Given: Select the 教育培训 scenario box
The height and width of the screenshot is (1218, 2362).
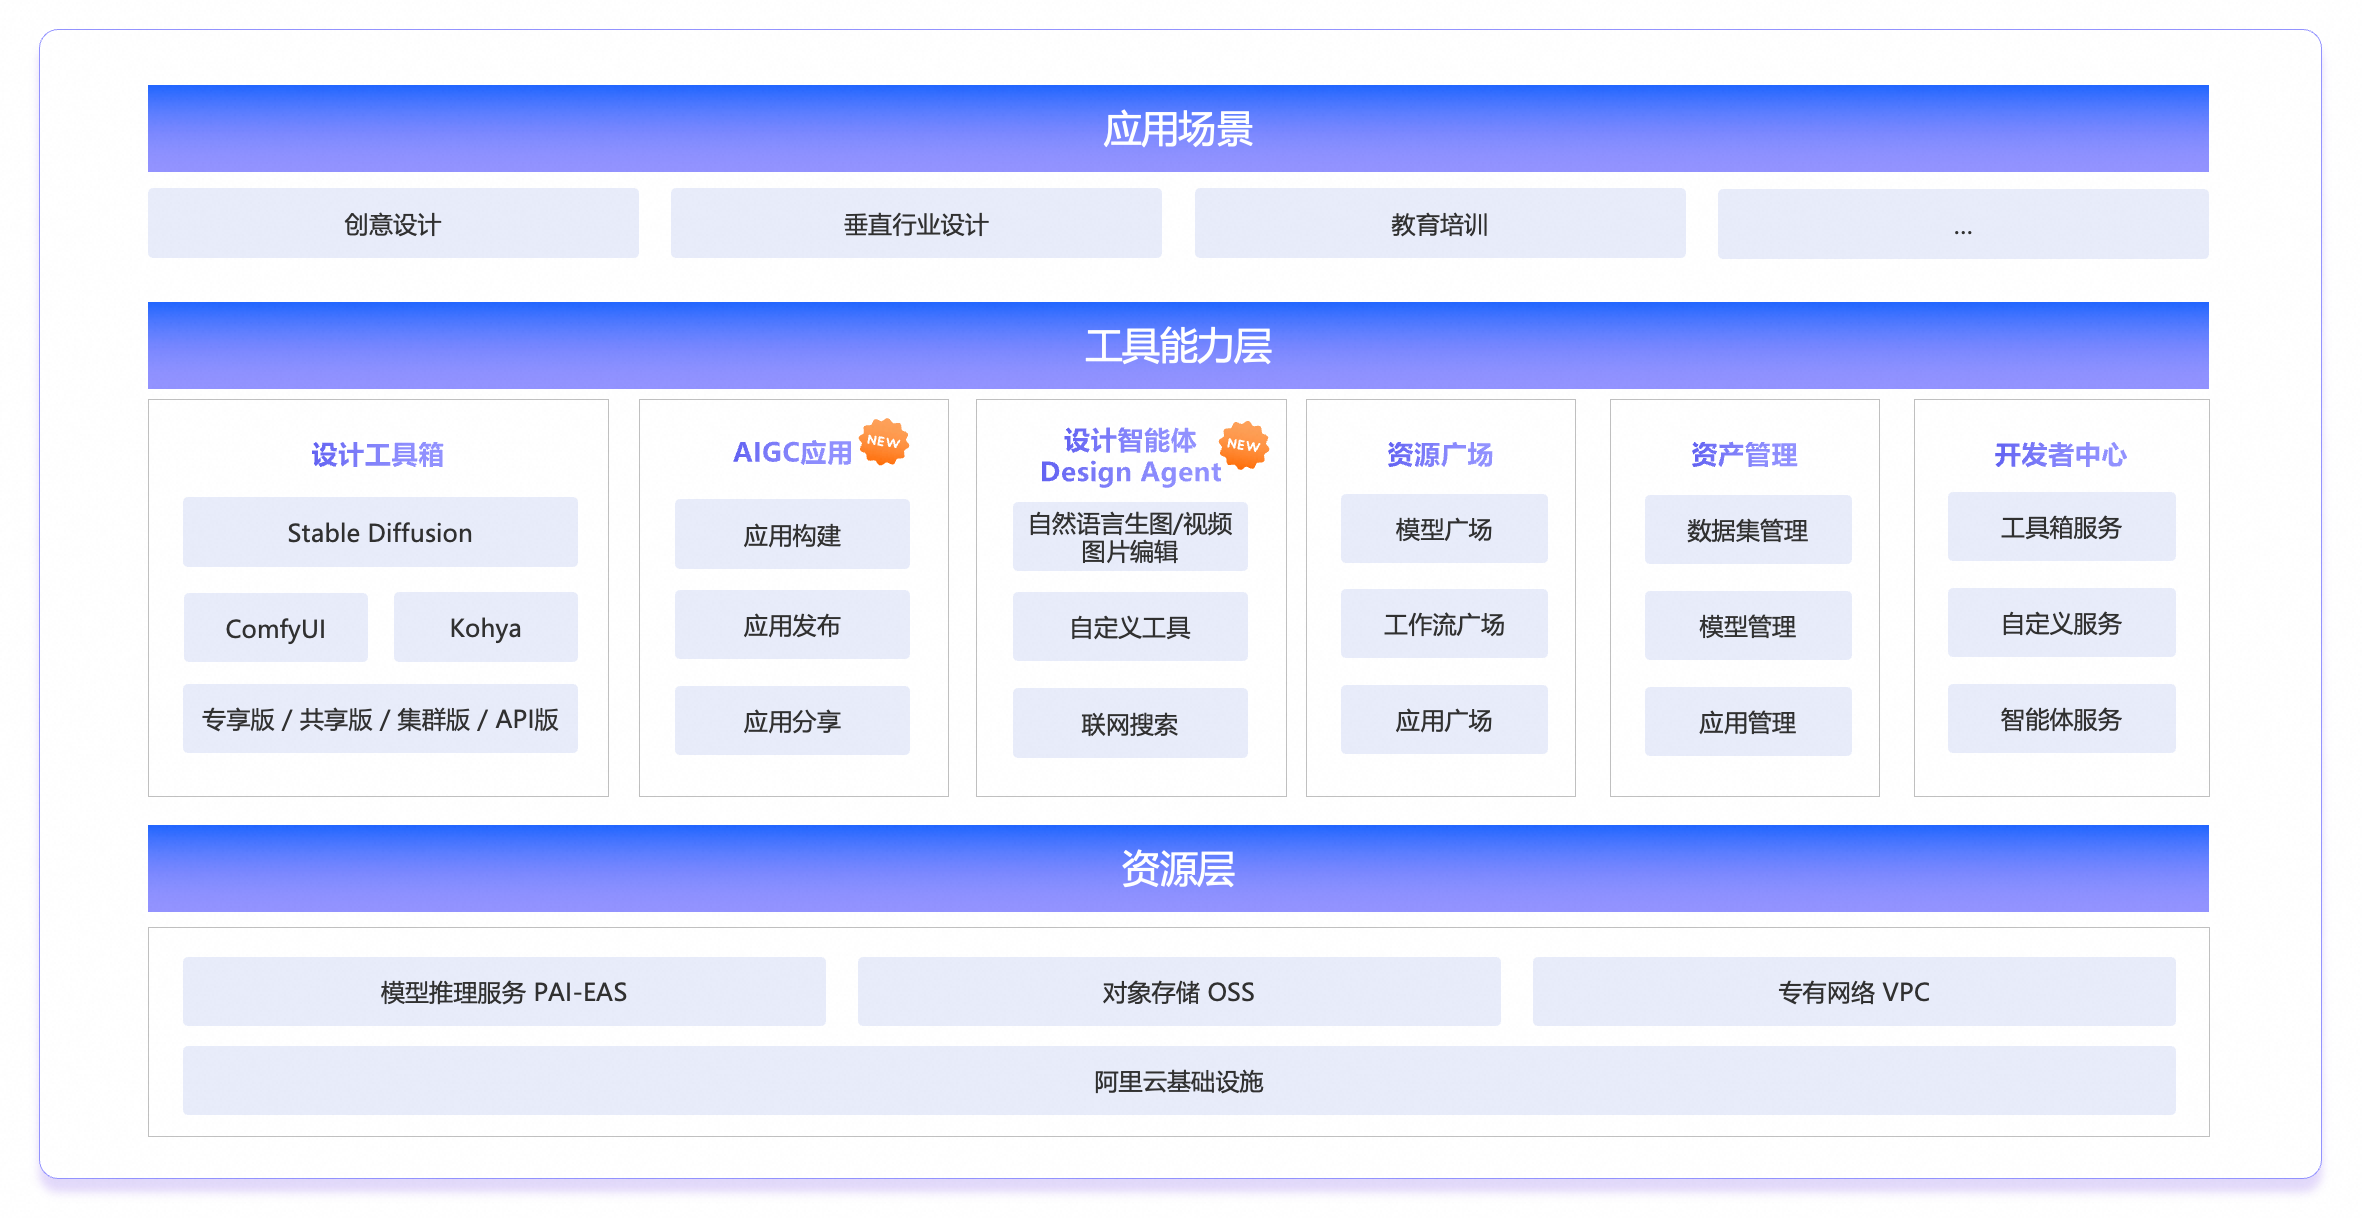Looking at the screenshot, I should click(1440, 224).
